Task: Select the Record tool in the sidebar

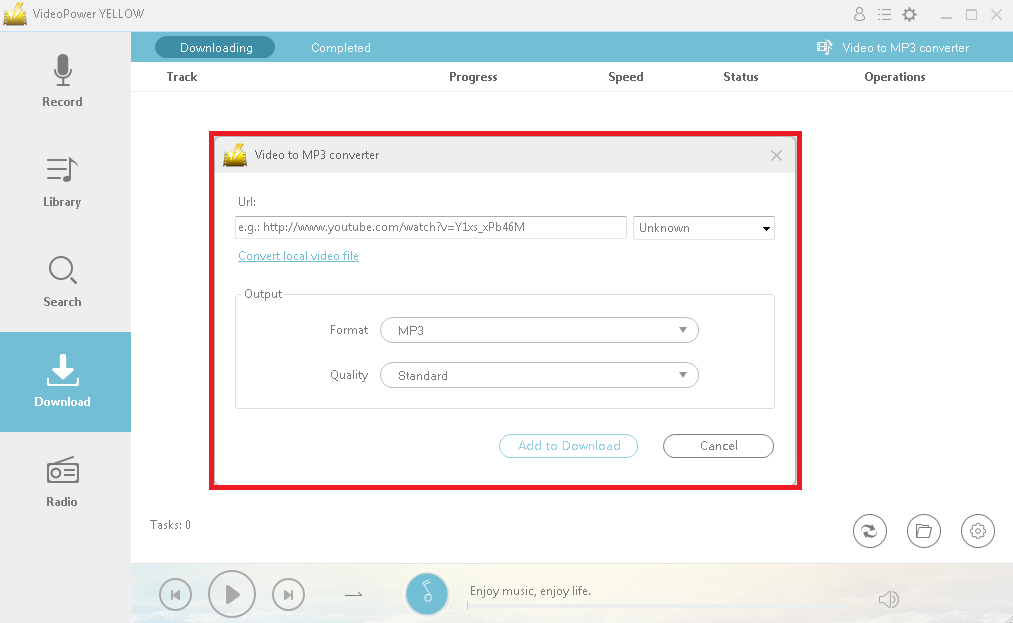Action: (x=62, y=83)
